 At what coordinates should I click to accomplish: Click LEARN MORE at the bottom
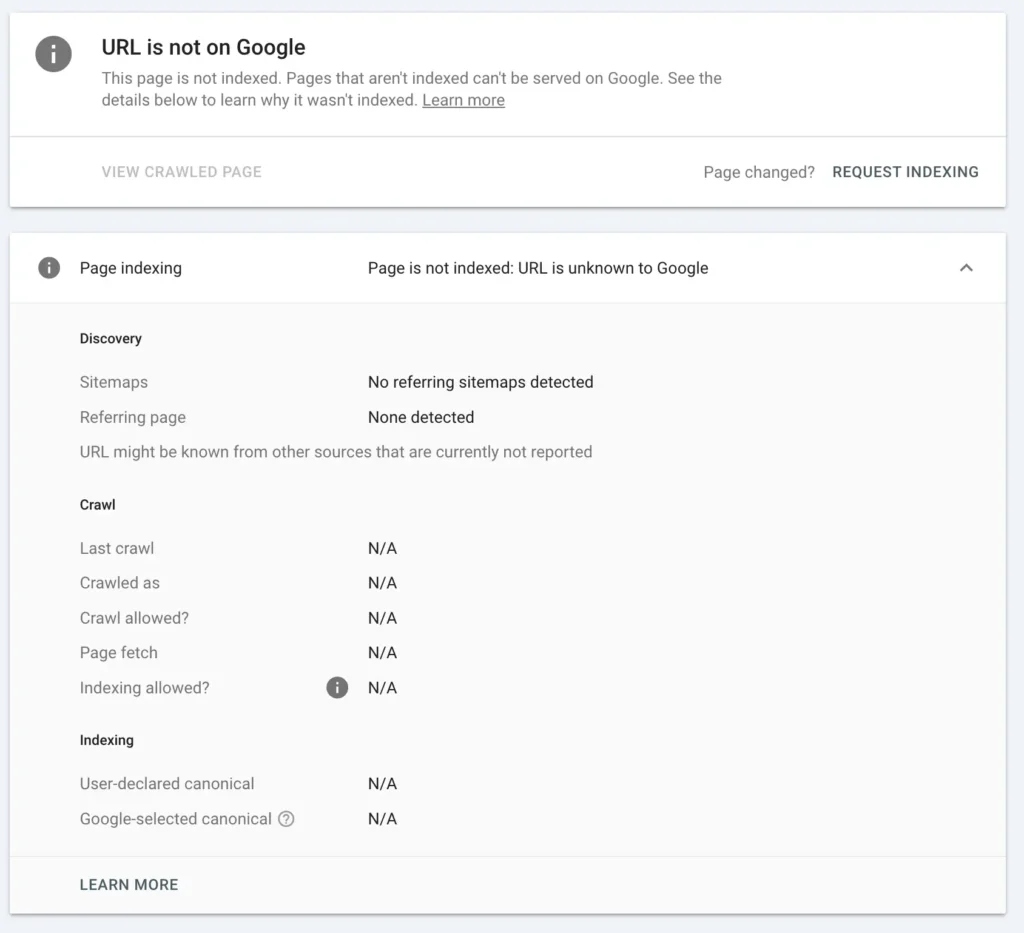pos(129,884)
